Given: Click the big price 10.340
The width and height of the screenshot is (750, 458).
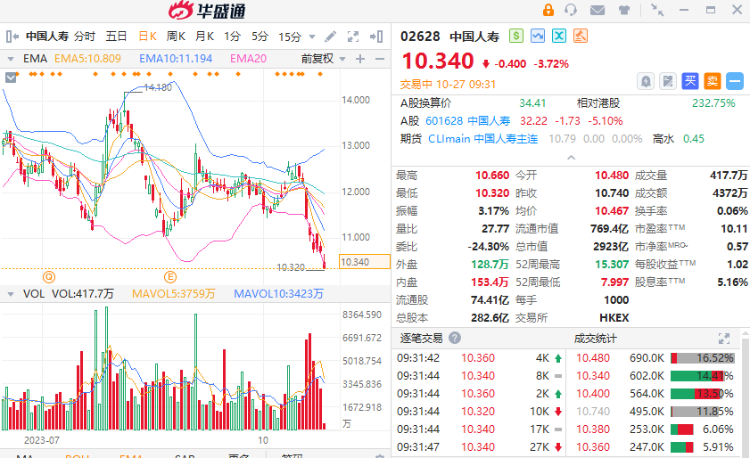Looking at the screenshot, I should tap(437, 62).
